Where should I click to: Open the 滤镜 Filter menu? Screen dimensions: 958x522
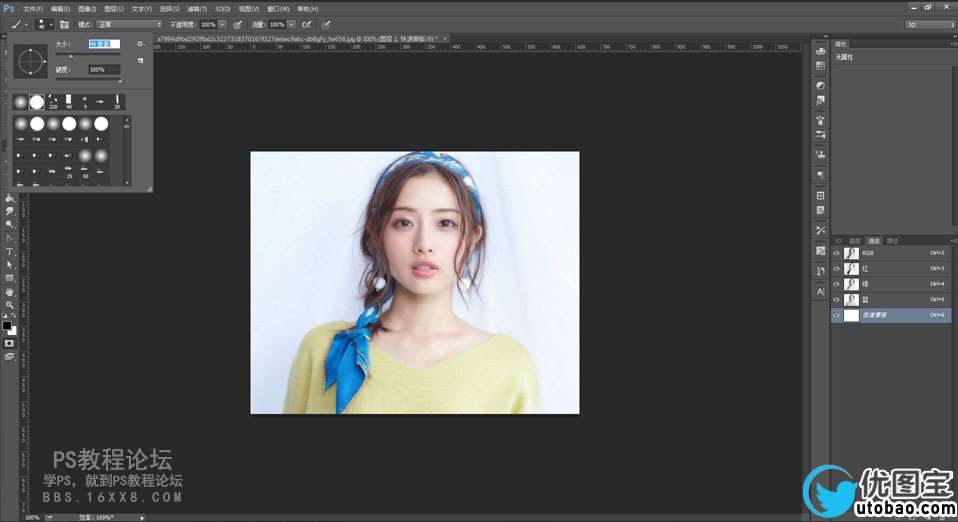click(197, 9)
